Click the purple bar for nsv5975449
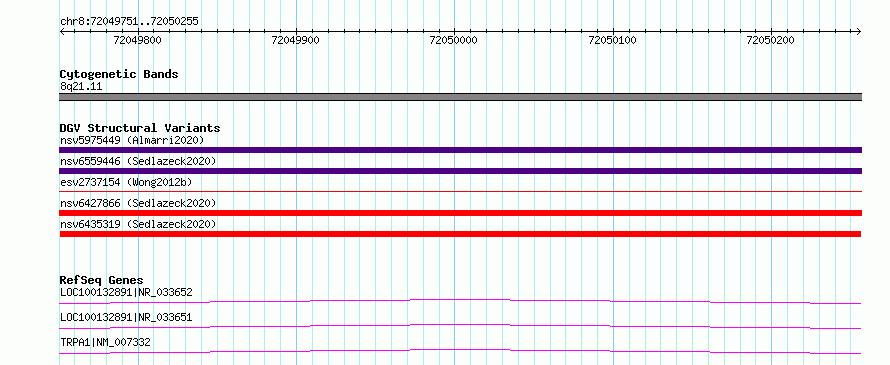890x365 pixels. click(461, 150)
